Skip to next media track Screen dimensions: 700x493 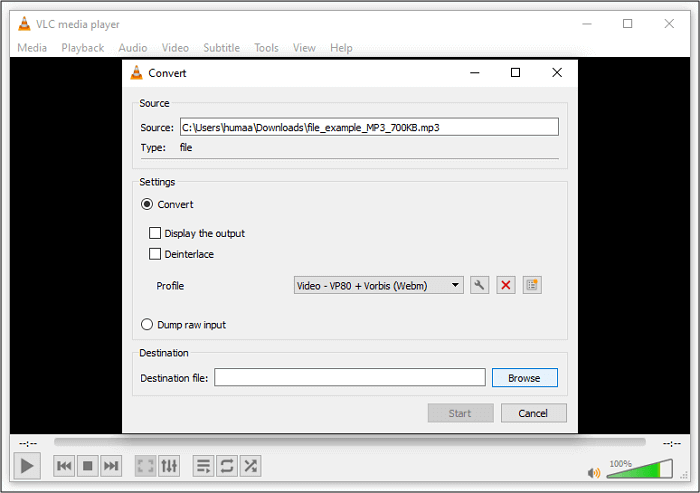pyautogui.click(x=111, y=466)
